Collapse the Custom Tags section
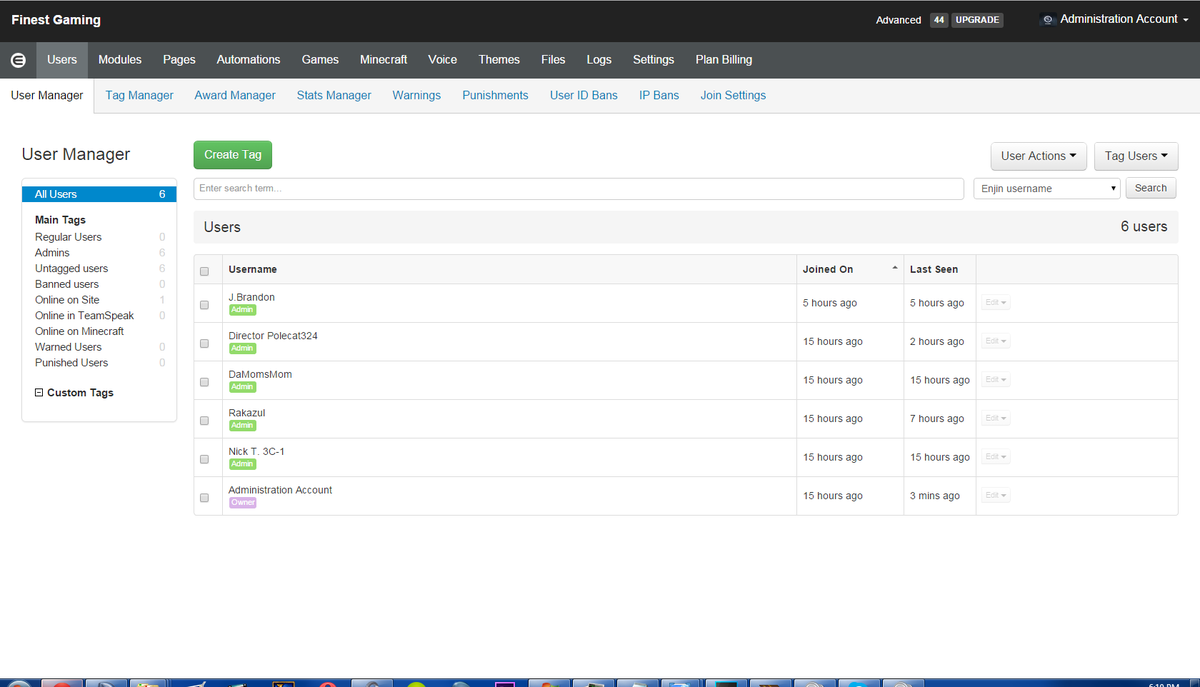1200x687 pixels. pyautogui.click(x=39, y=393)
